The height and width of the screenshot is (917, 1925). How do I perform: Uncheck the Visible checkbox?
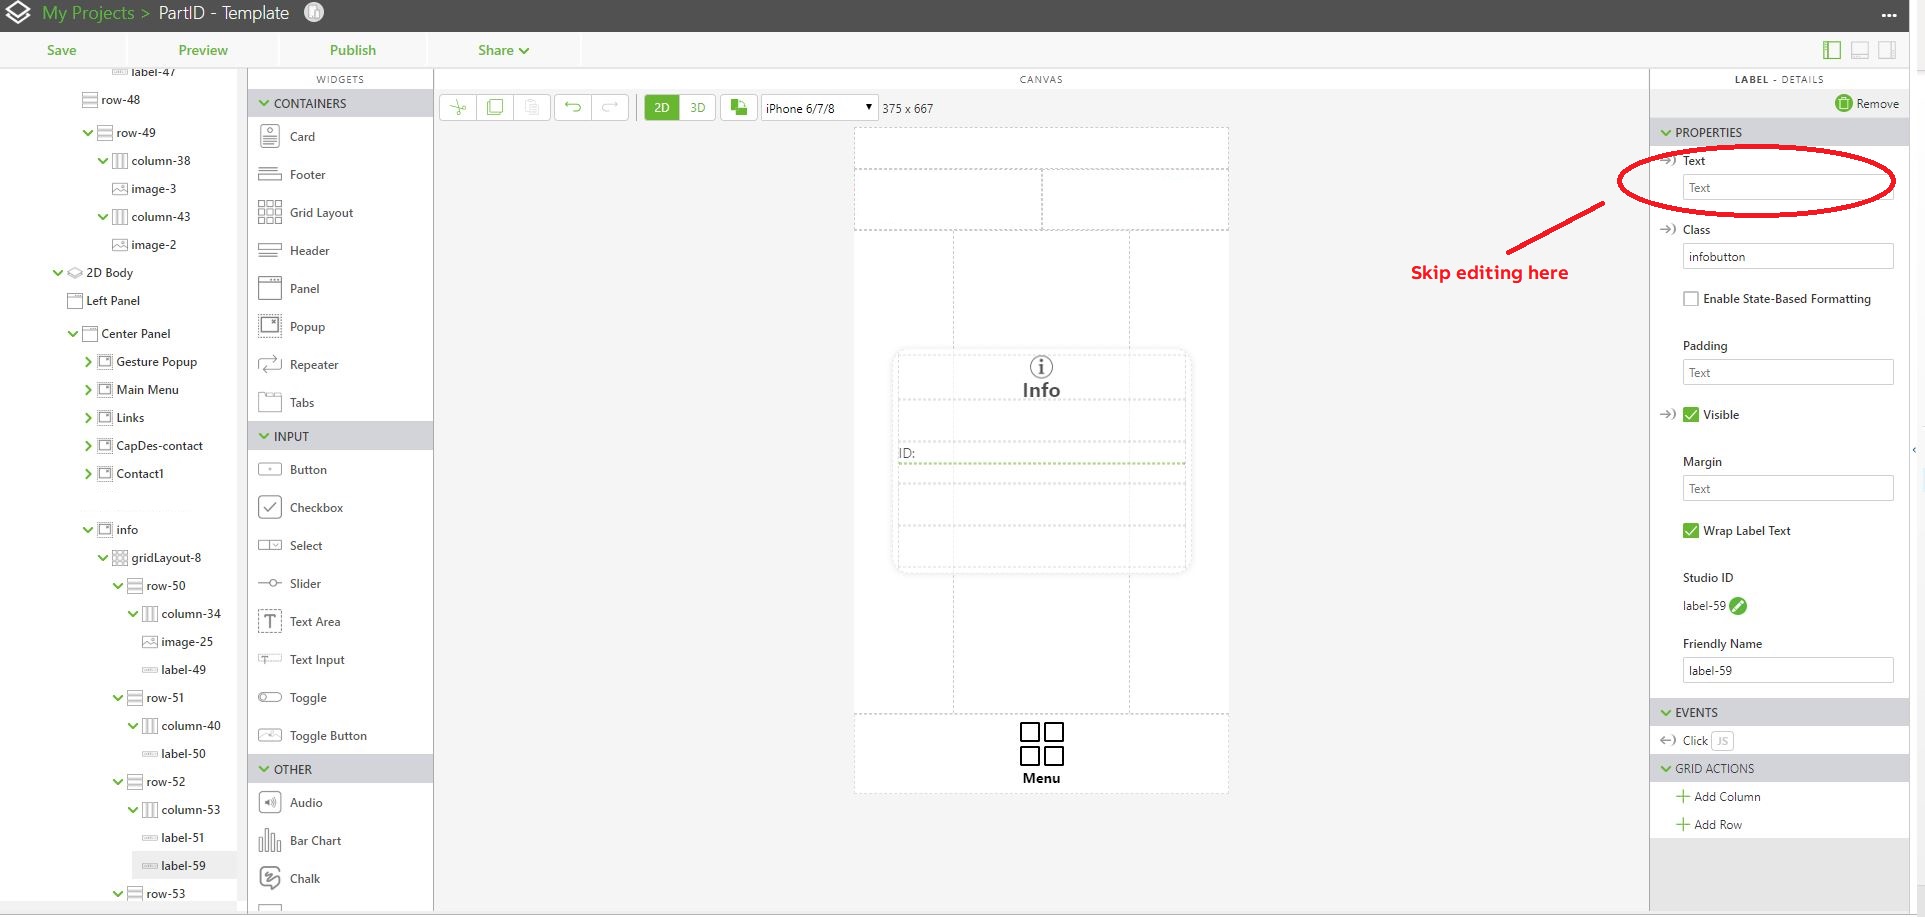coord(1691,415)
